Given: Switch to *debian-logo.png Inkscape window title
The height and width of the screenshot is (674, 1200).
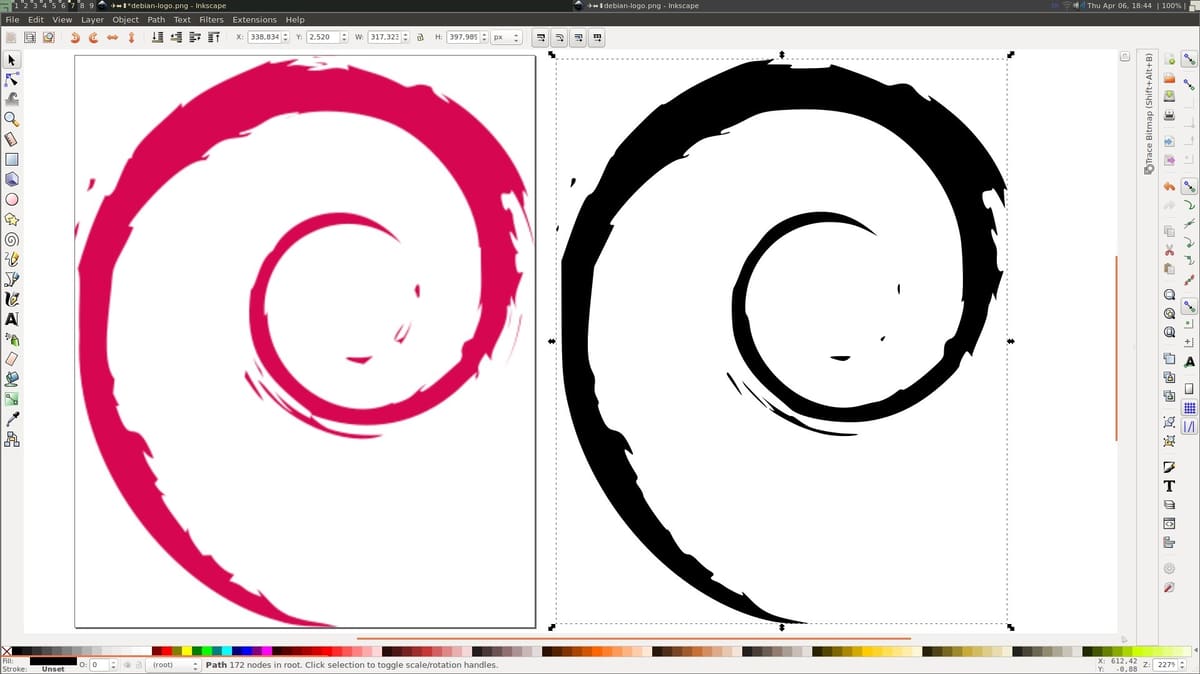Looking at the screenshot, I should 166,5.
